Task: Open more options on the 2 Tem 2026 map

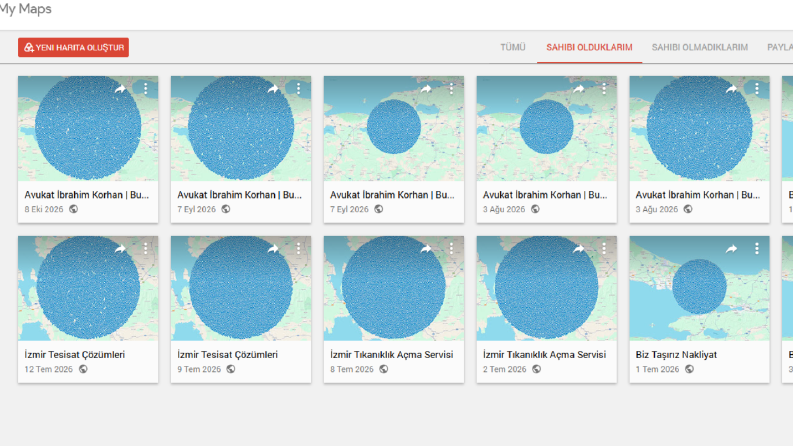Action: point(604,249)
